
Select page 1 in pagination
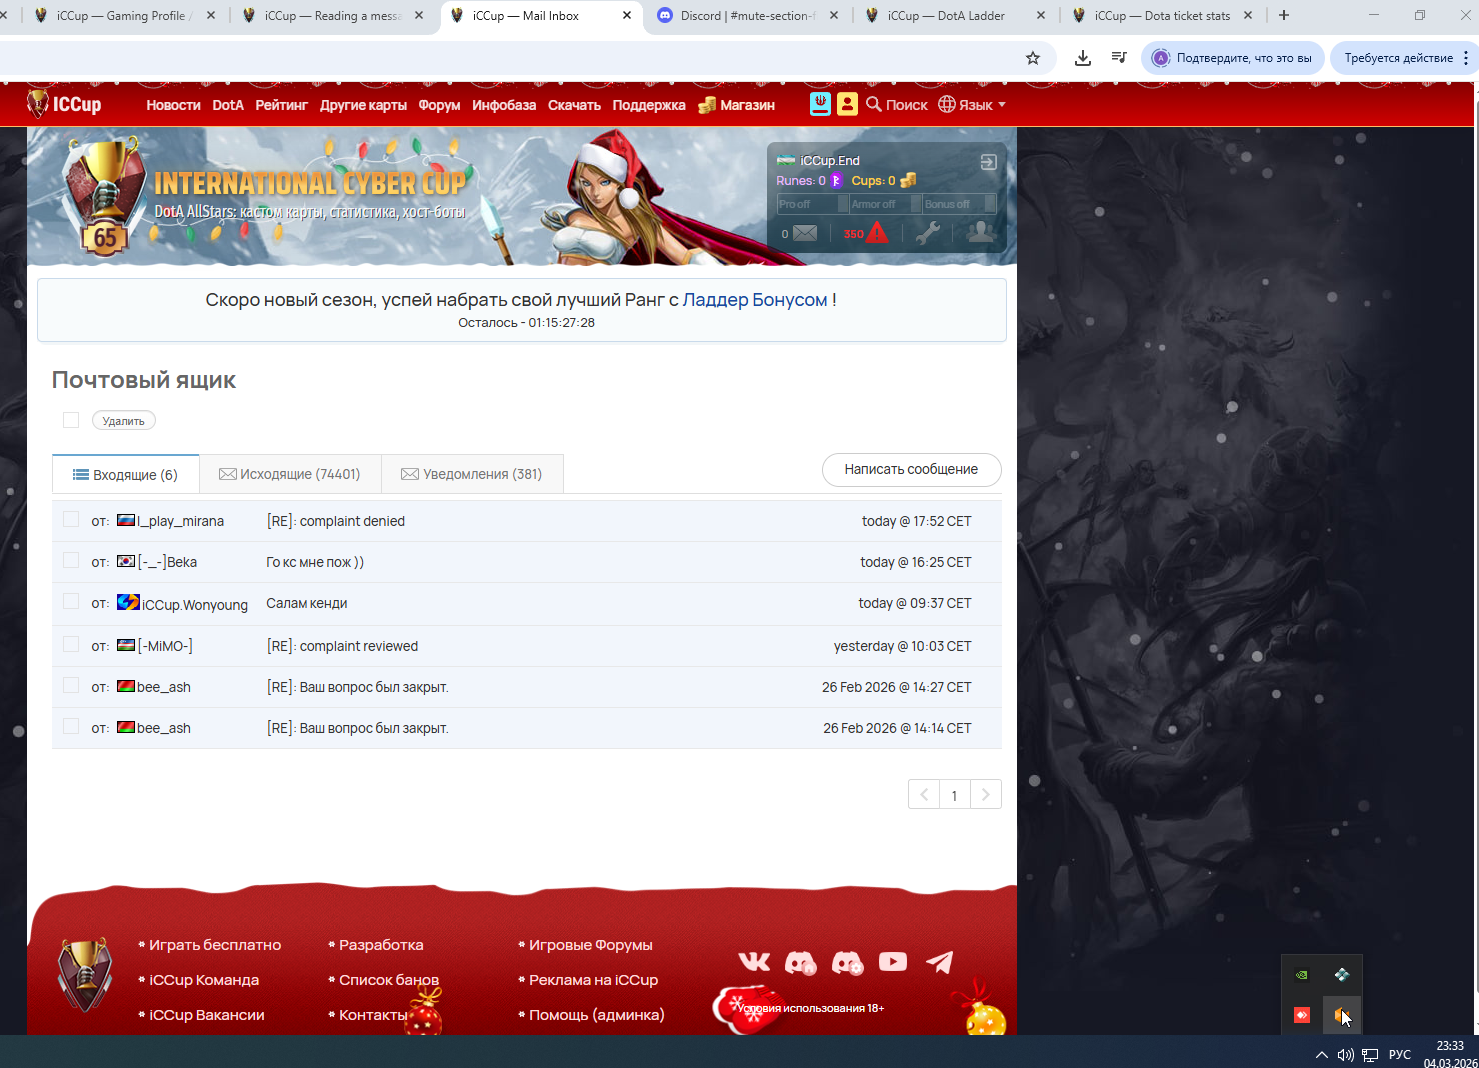click(x=955, y=795)
